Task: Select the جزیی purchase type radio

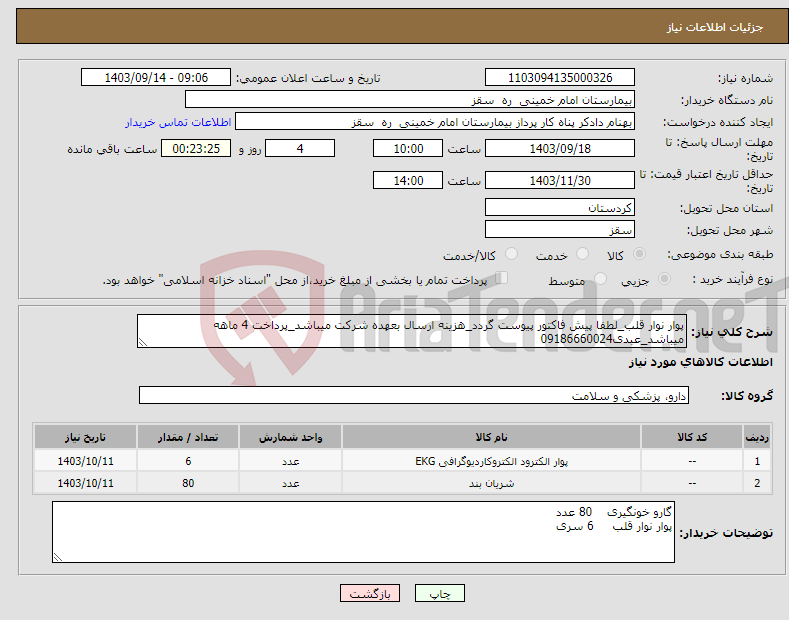Action: tap(664, 279)
